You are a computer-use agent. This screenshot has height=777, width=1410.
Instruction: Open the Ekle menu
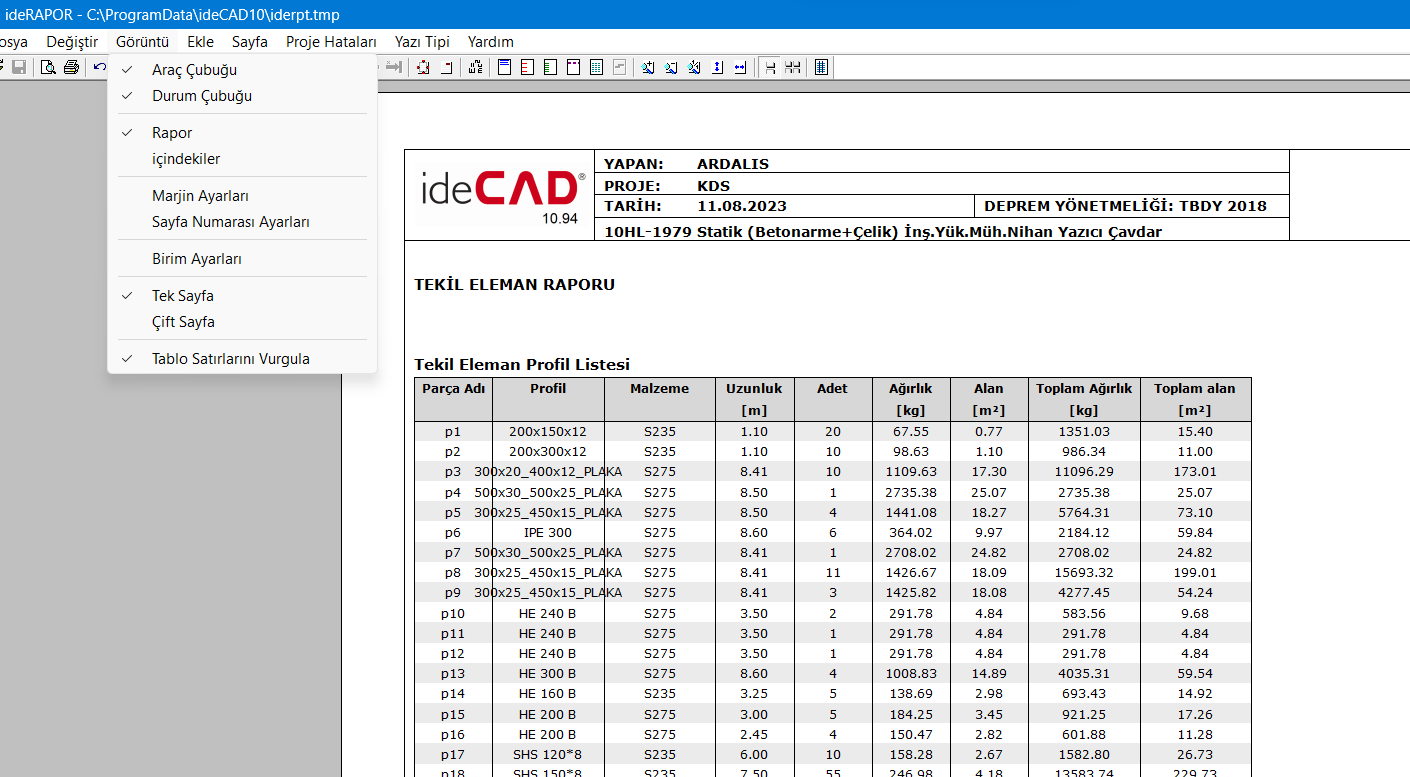[x=200, y=42]
